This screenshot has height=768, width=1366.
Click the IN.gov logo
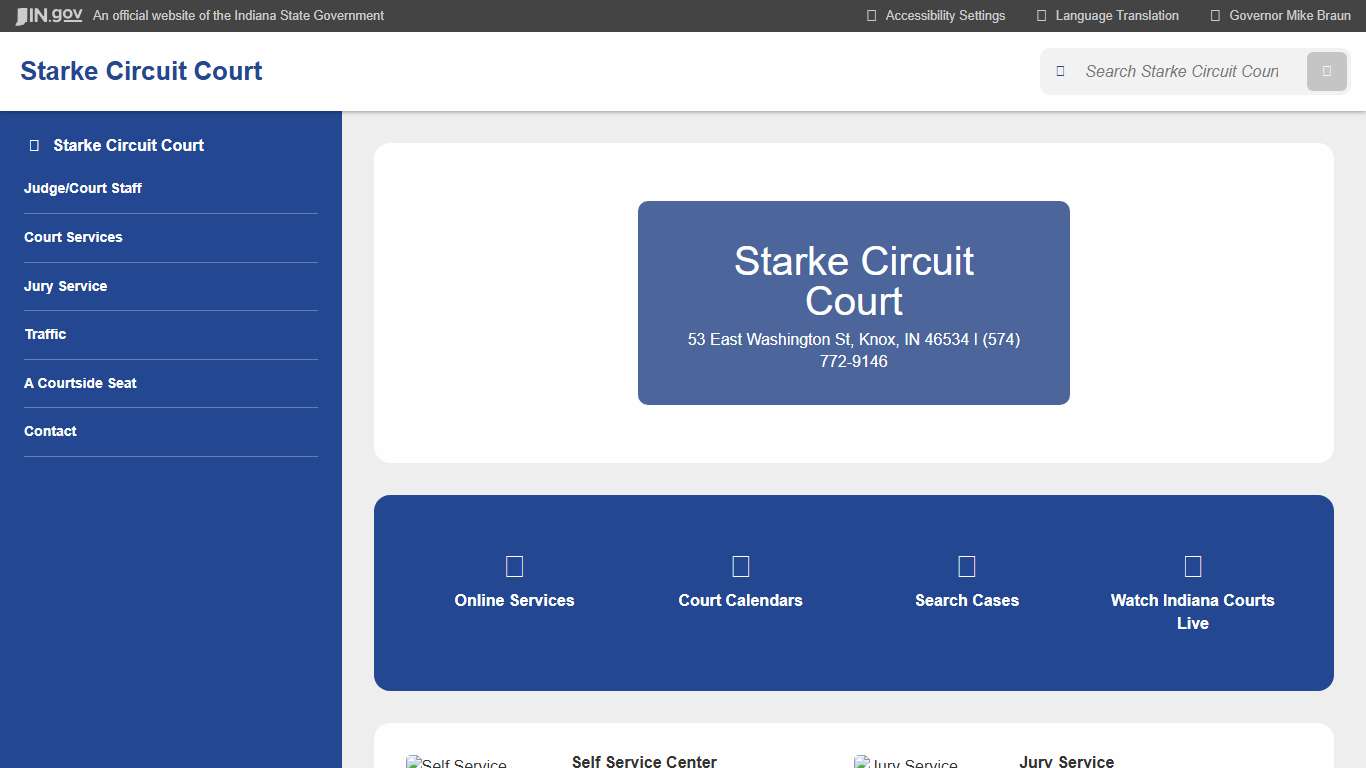point(48,15)
